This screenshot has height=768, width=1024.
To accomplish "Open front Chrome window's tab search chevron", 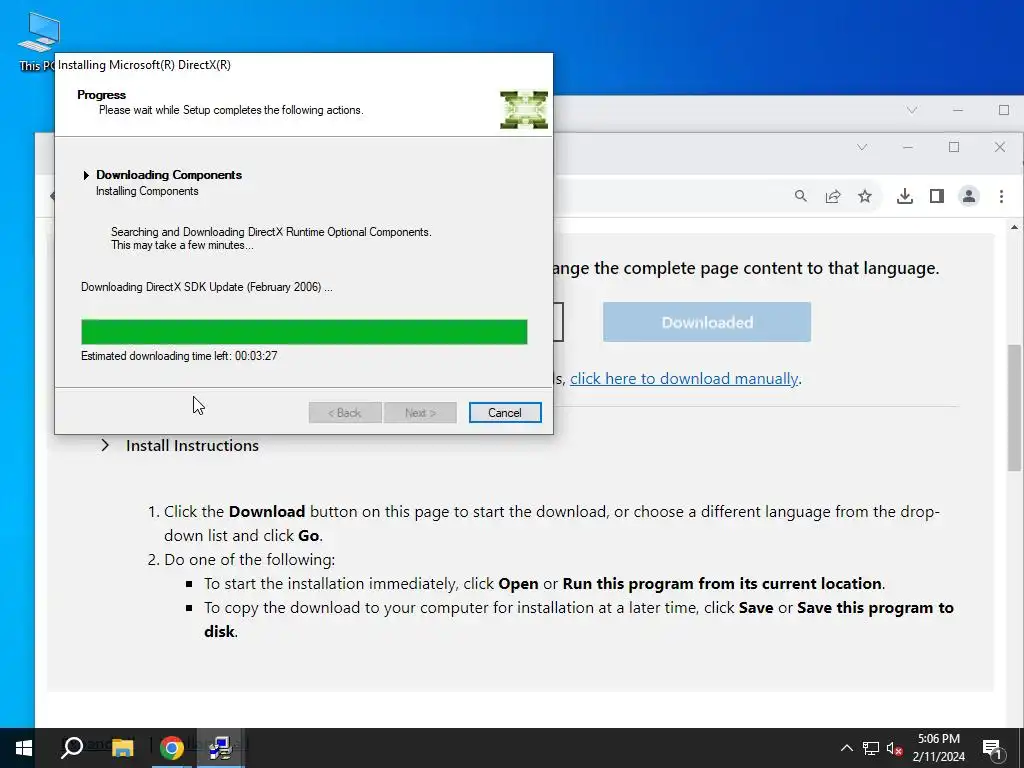I will (862, 148).
